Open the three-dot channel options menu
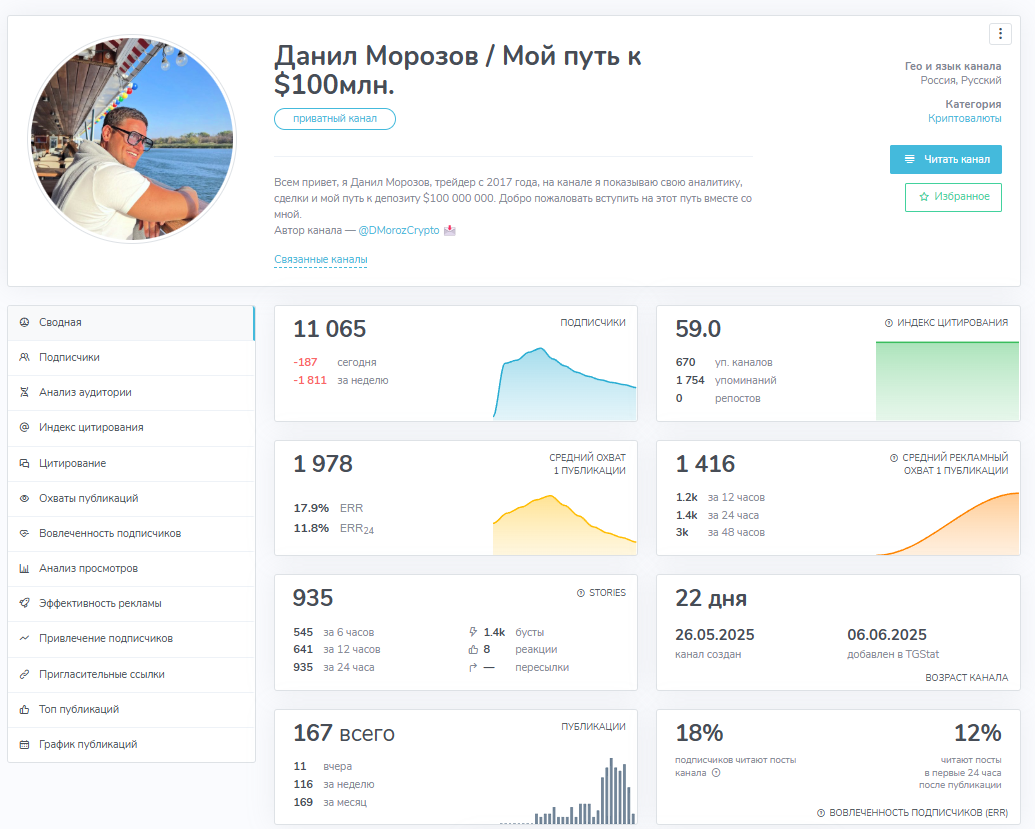Viewport: 1035px width, 829px height. tap(1000, 33)
